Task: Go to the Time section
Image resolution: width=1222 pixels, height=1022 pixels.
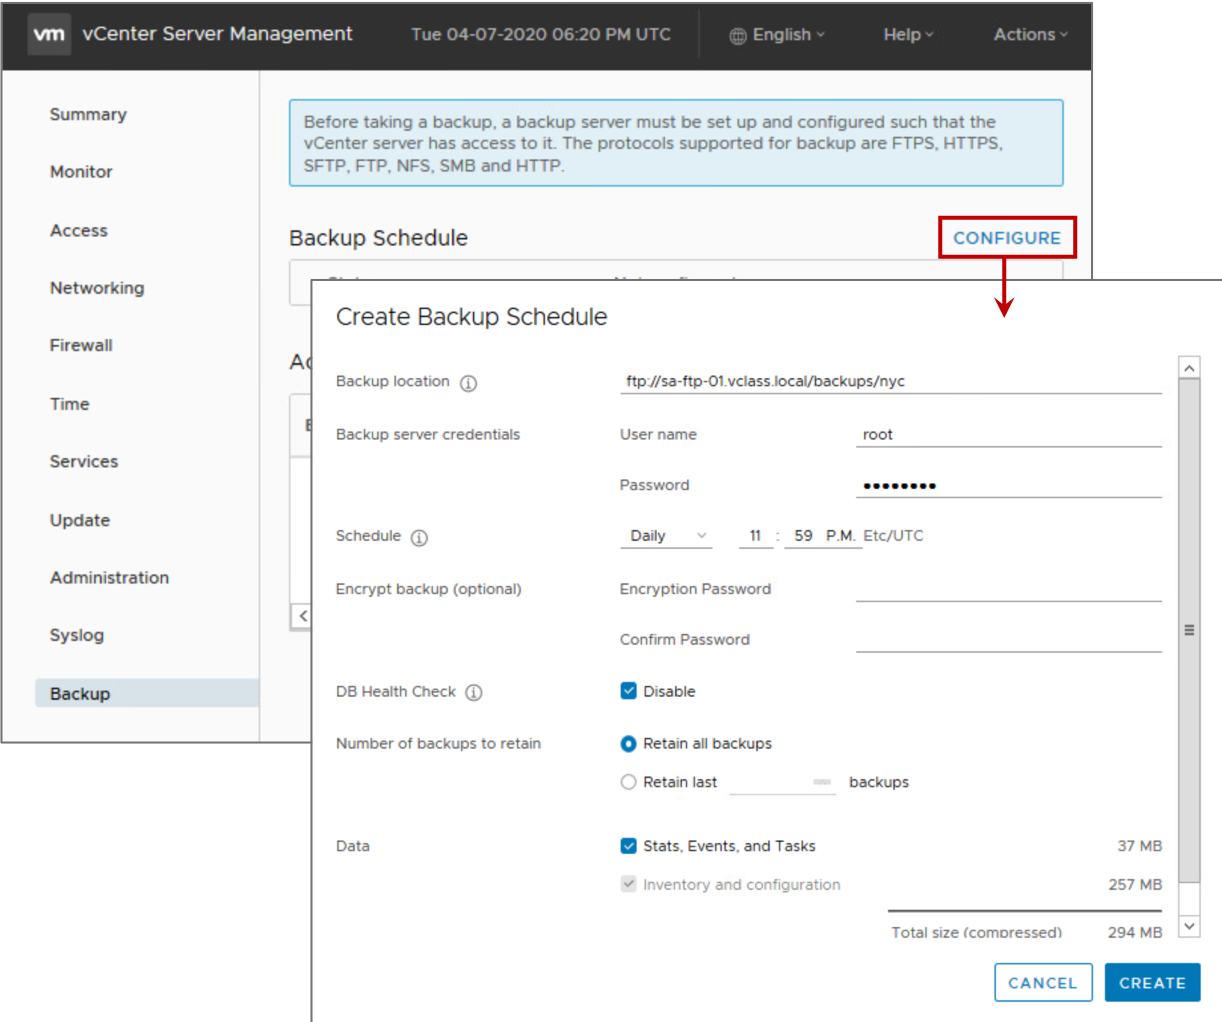Action: [69, 404]
